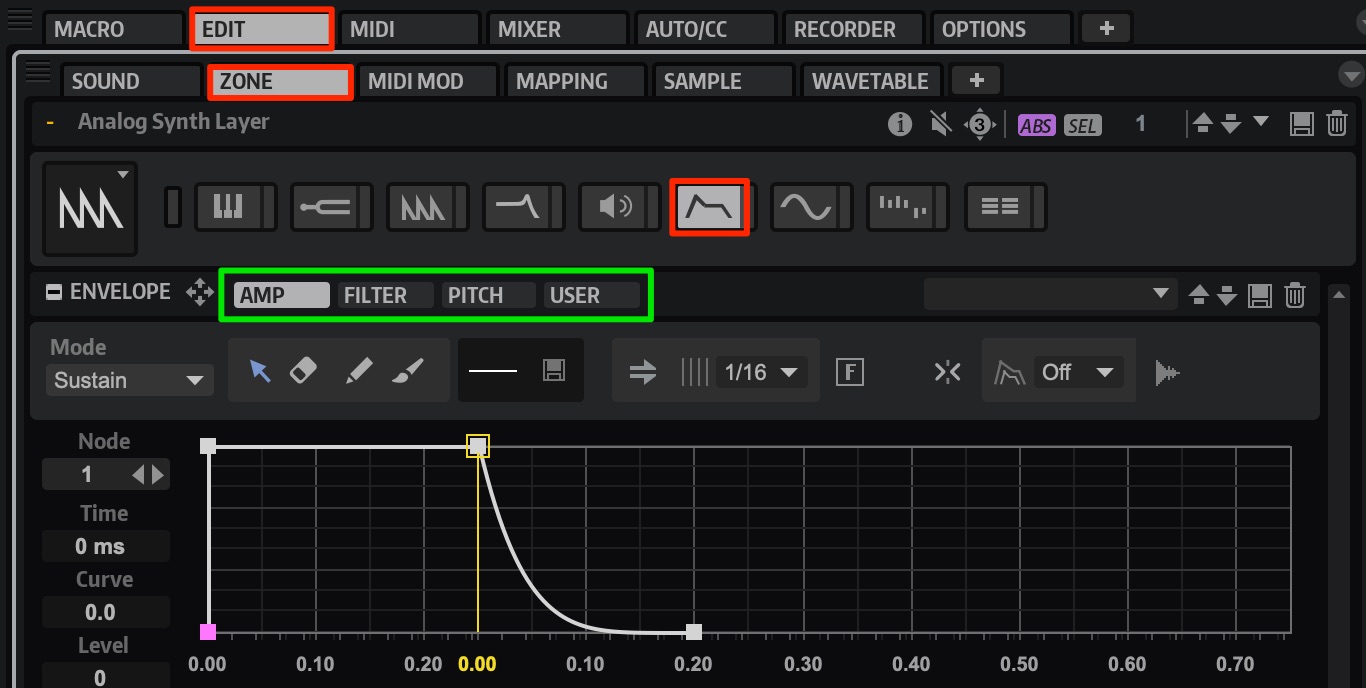Select the FILTER envelope

(x=386, y=295)
